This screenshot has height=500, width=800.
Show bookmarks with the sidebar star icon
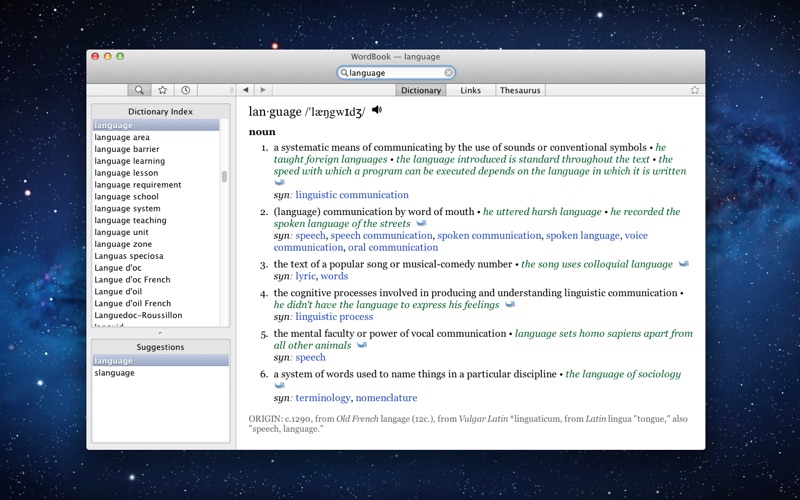pyautogui.click(x=162, y=90)
